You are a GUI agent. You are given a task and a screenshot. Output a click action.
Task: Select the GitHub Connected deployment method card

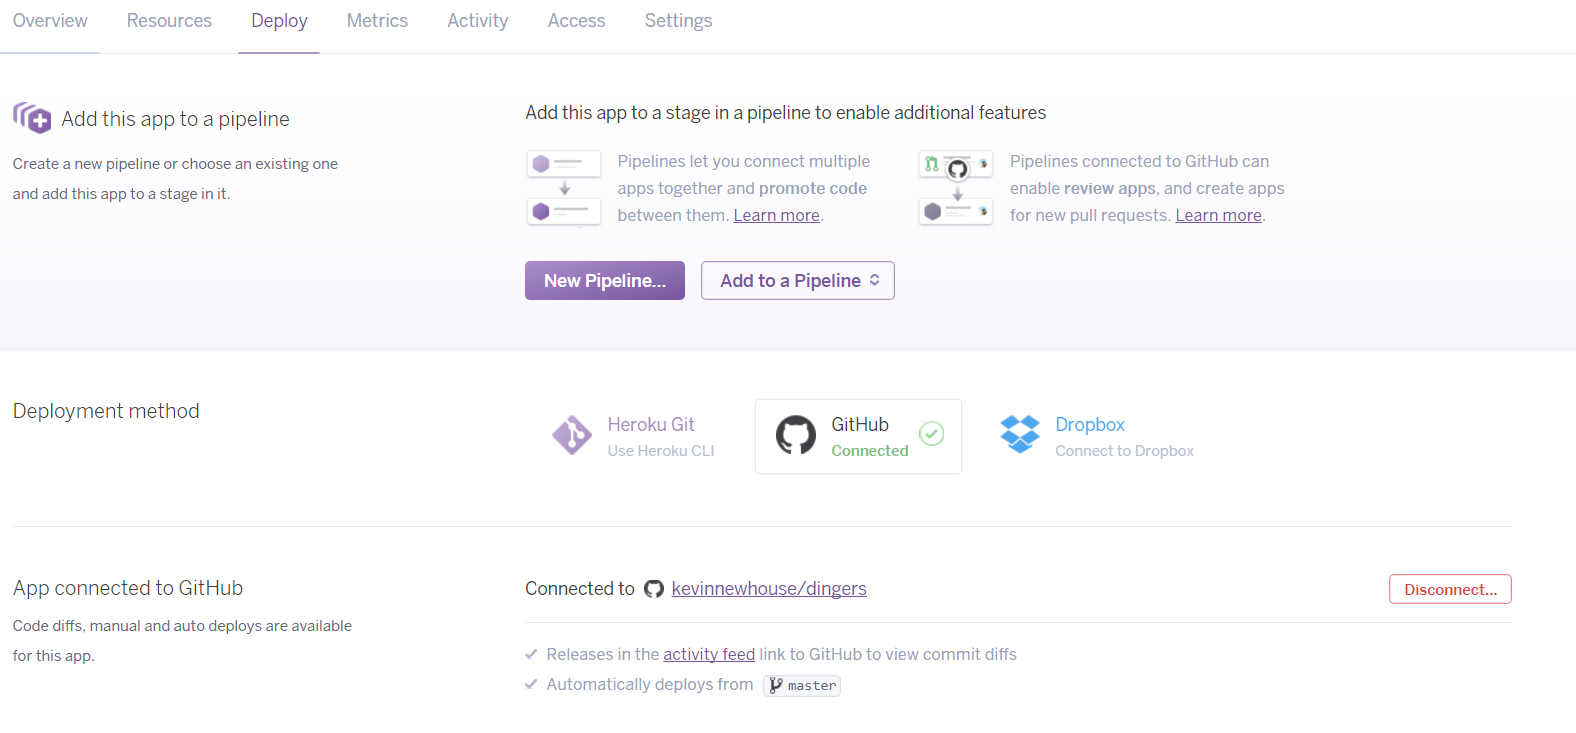pos(858,436)
